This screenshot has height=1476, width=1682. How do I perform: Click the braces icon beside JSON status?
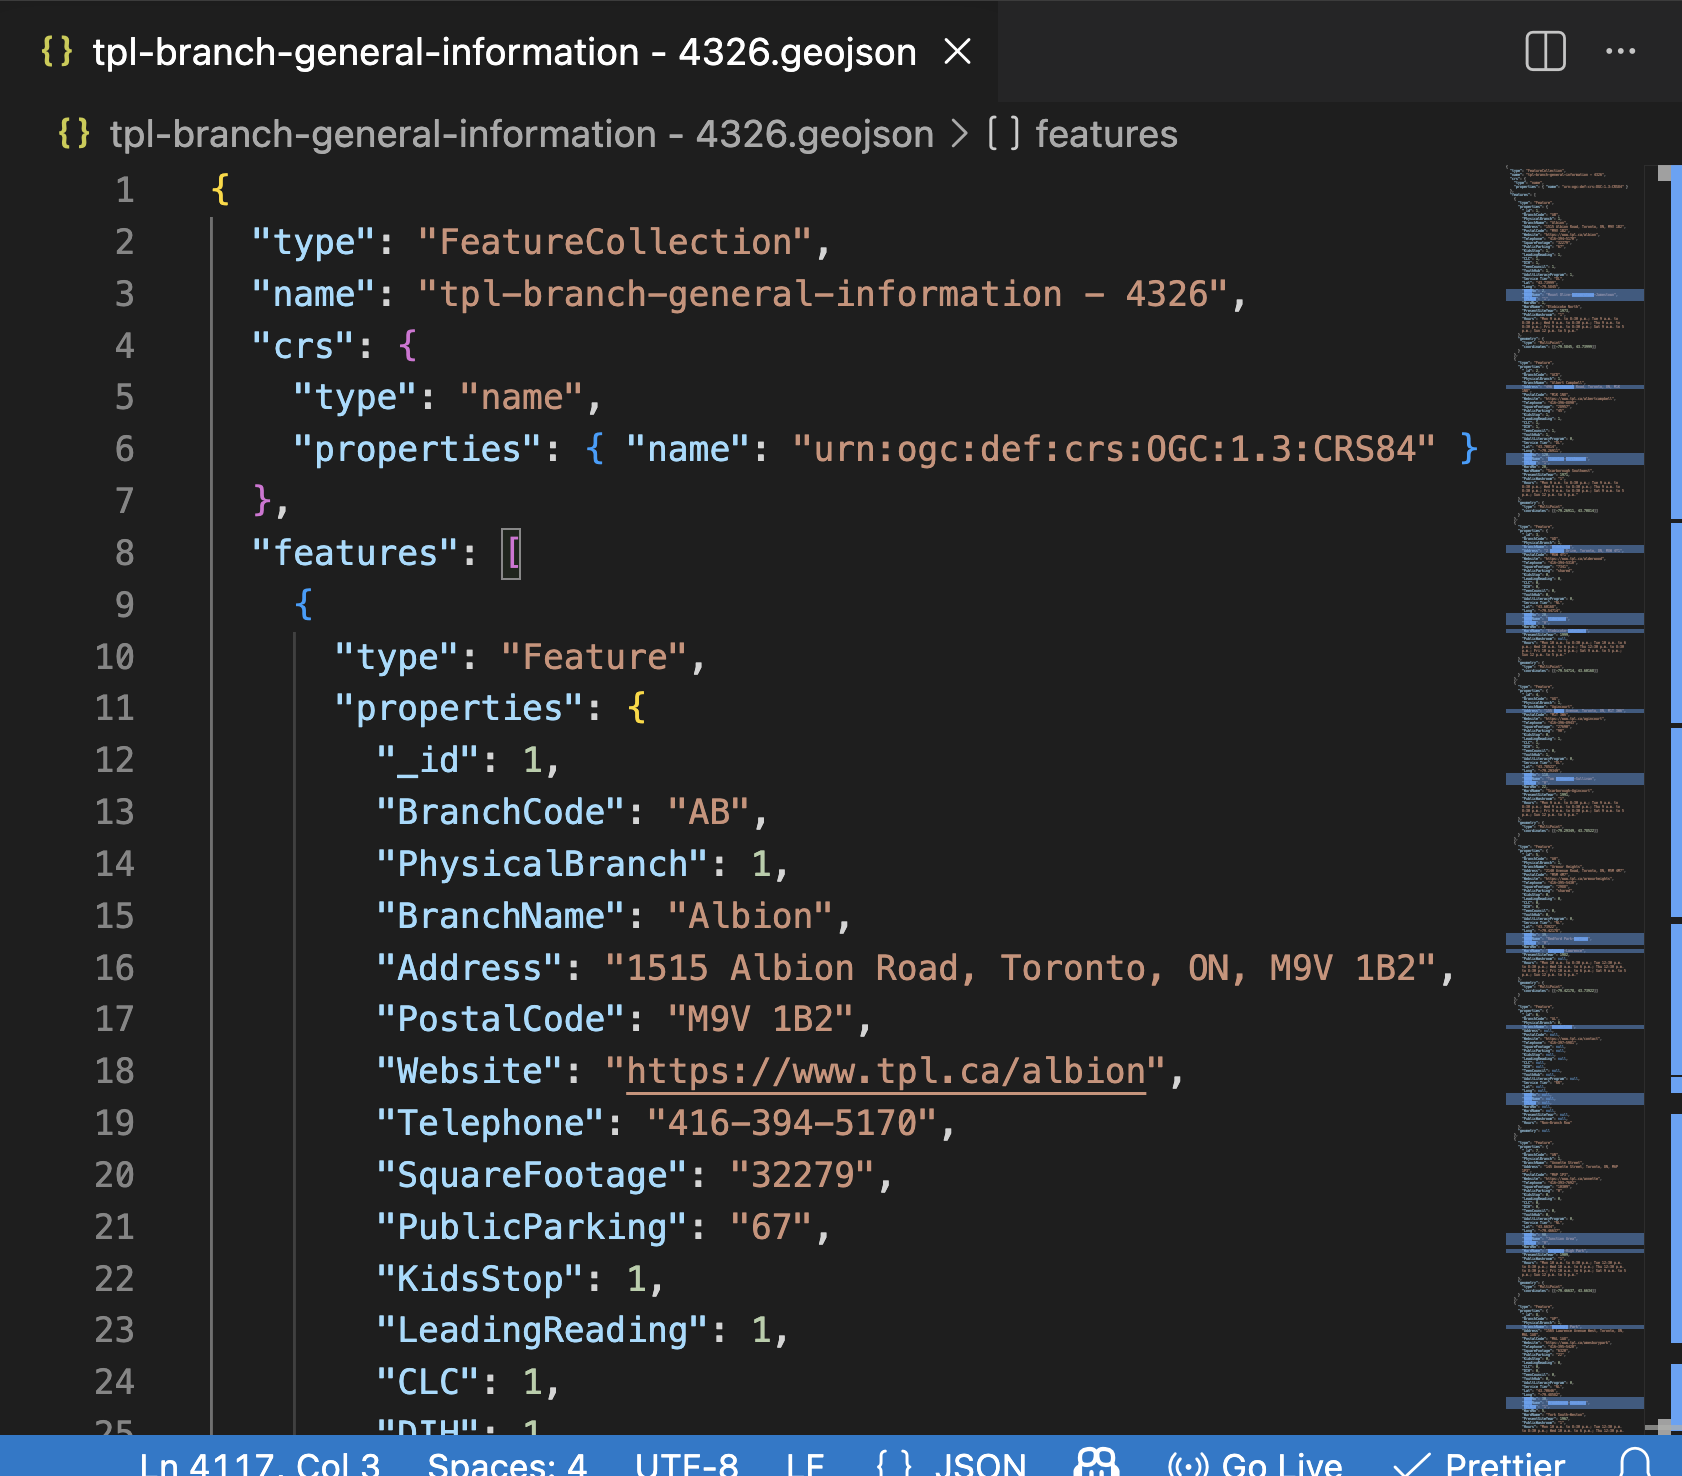coord(894,1463)
